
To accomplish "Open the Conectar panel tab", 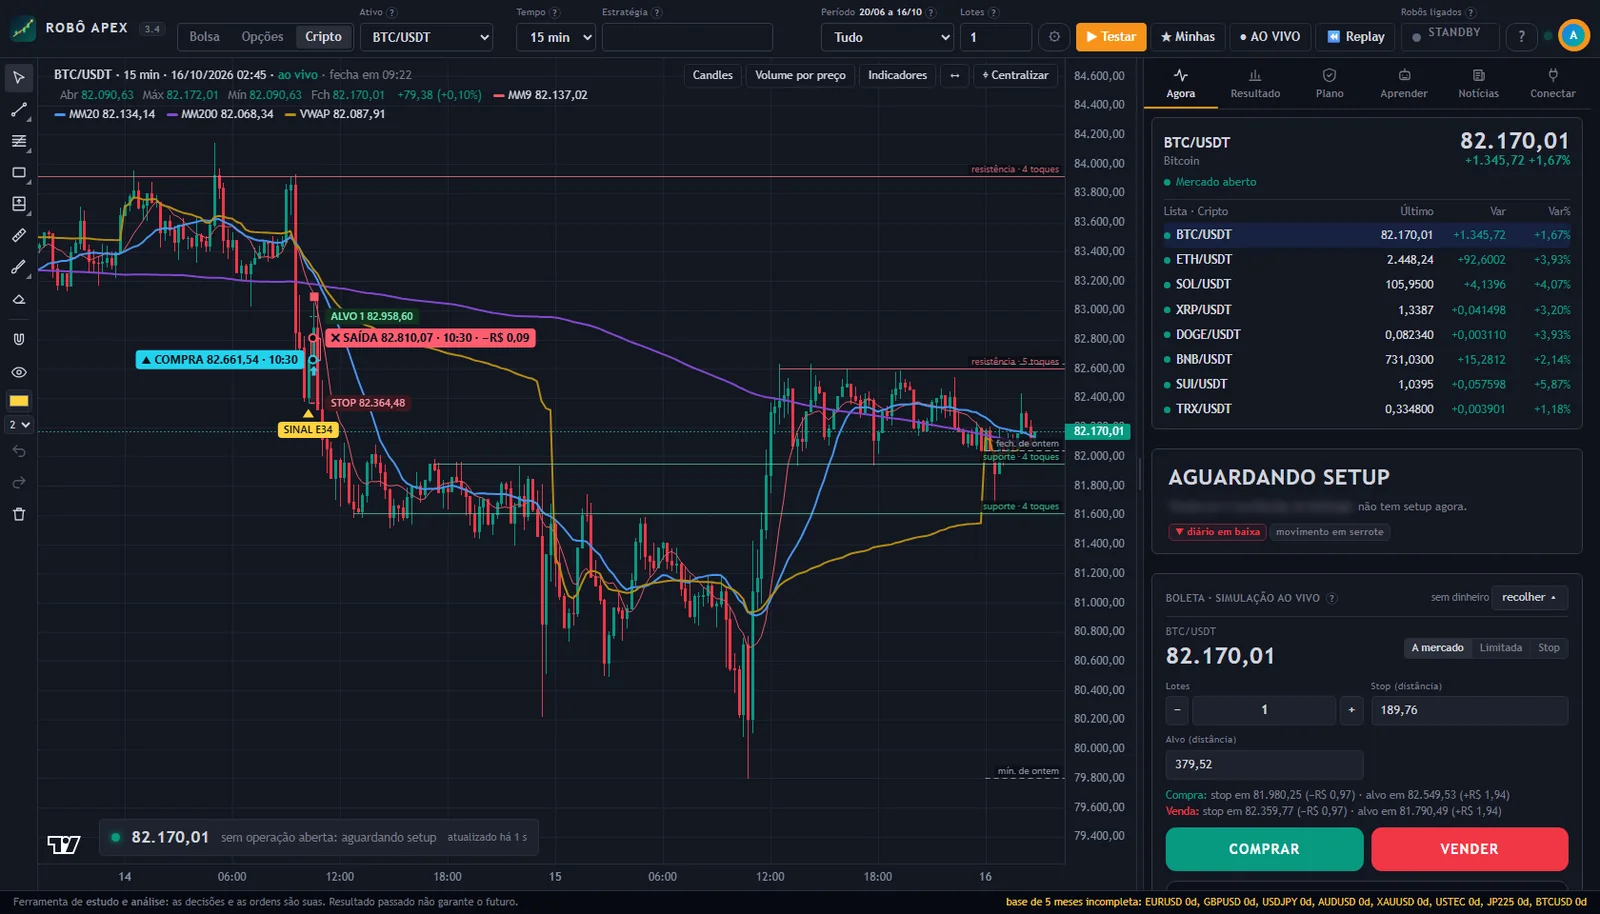I will (1552, 84).
